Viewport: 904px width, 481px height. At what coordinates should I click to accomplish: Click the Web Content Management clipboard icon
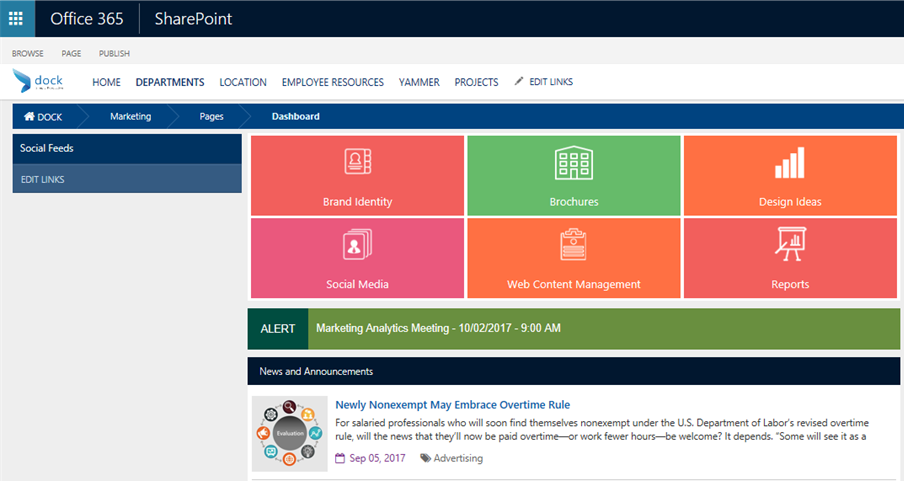(573, 245)
